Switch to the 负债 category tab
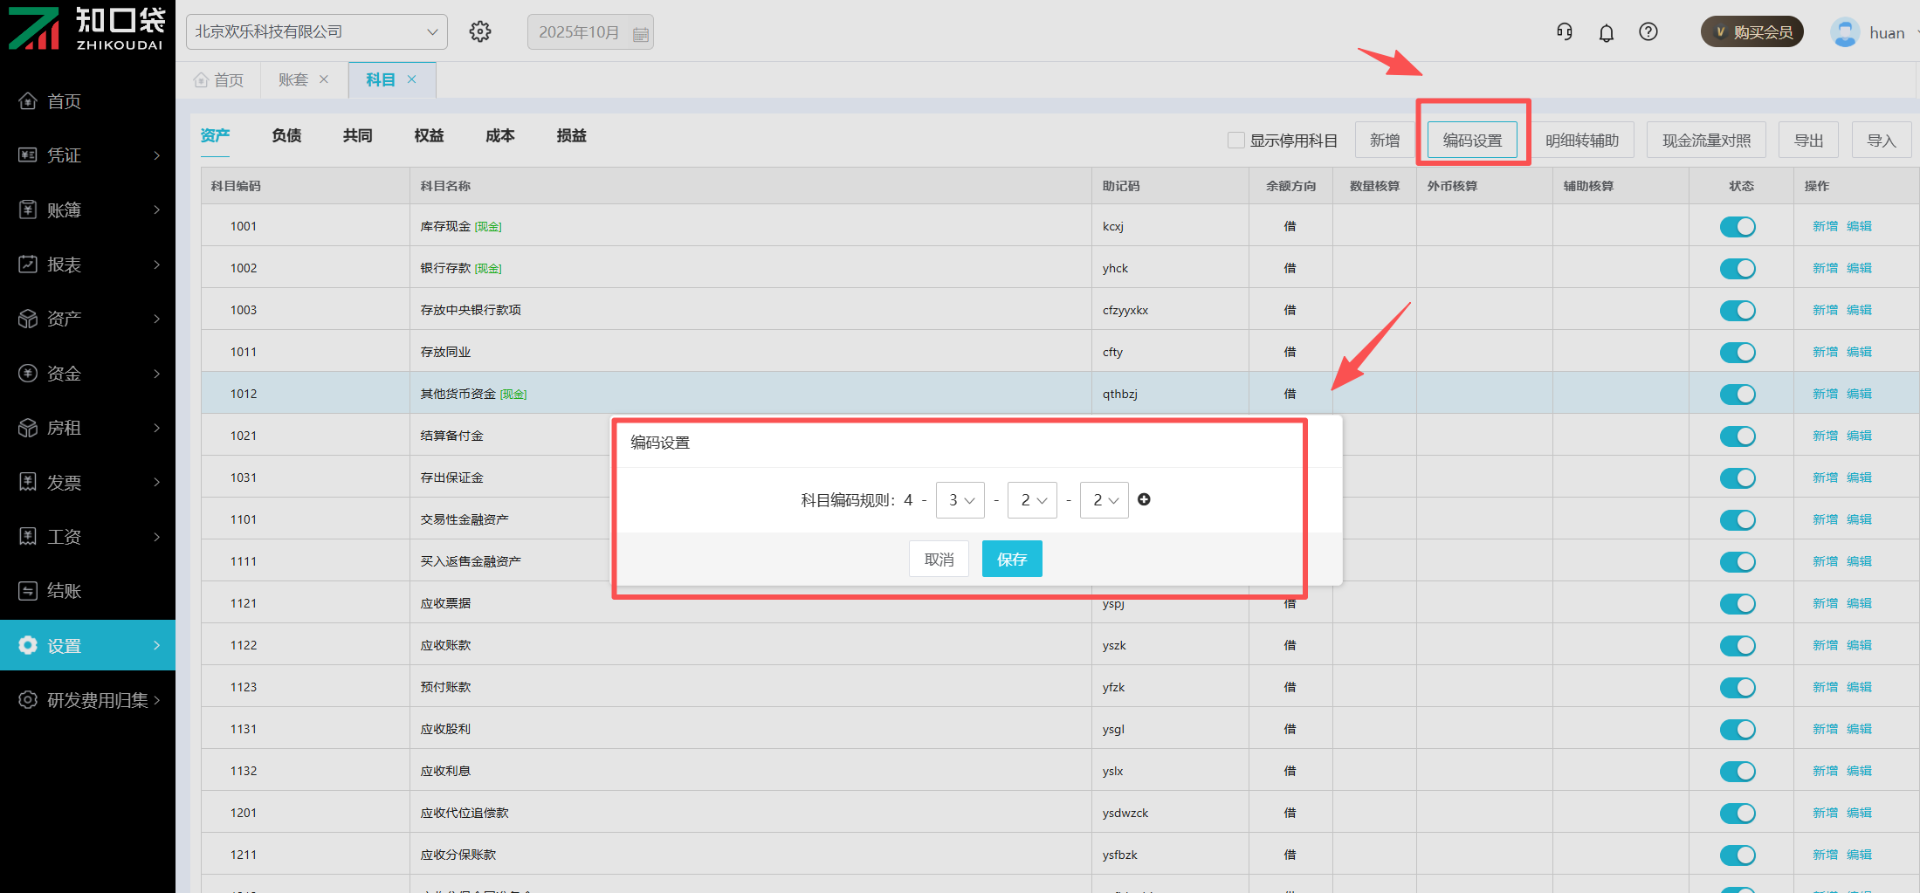1920x893 pixels. pyautogui.click(x=286, y=136)
